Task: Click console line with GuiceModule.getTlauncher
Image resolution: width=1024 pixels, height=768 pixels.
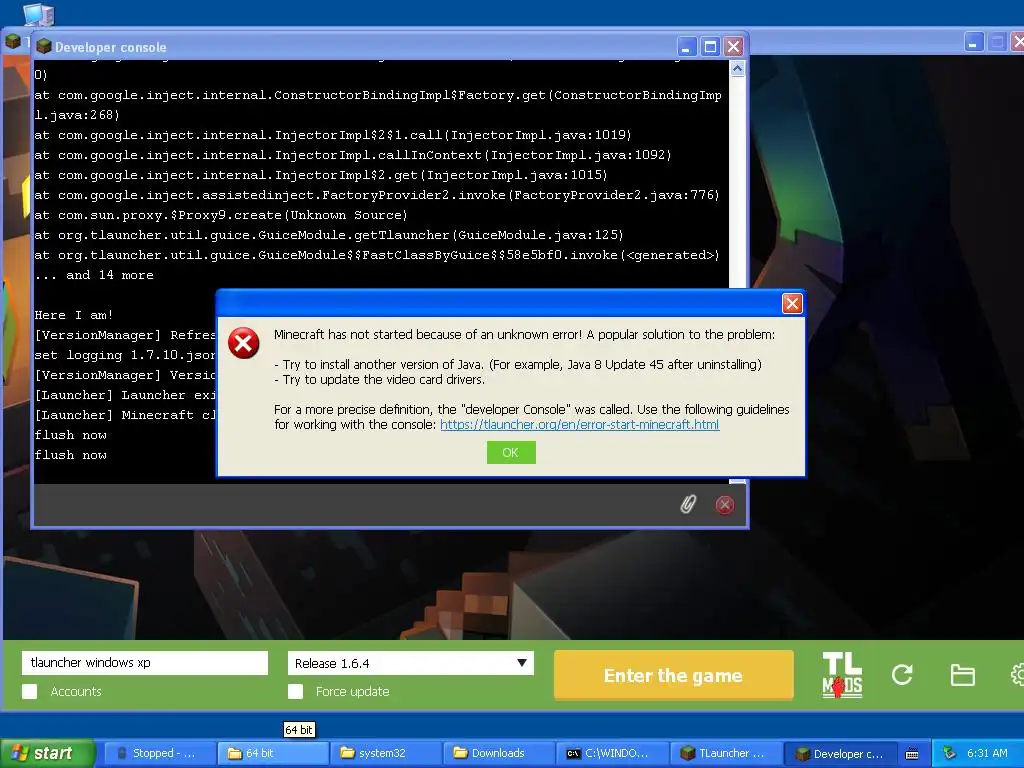Action: 328,235
